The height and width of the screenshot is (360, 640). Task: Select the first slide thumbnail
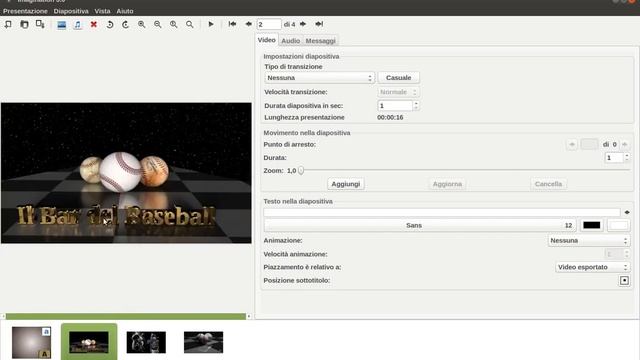[31, 342]
